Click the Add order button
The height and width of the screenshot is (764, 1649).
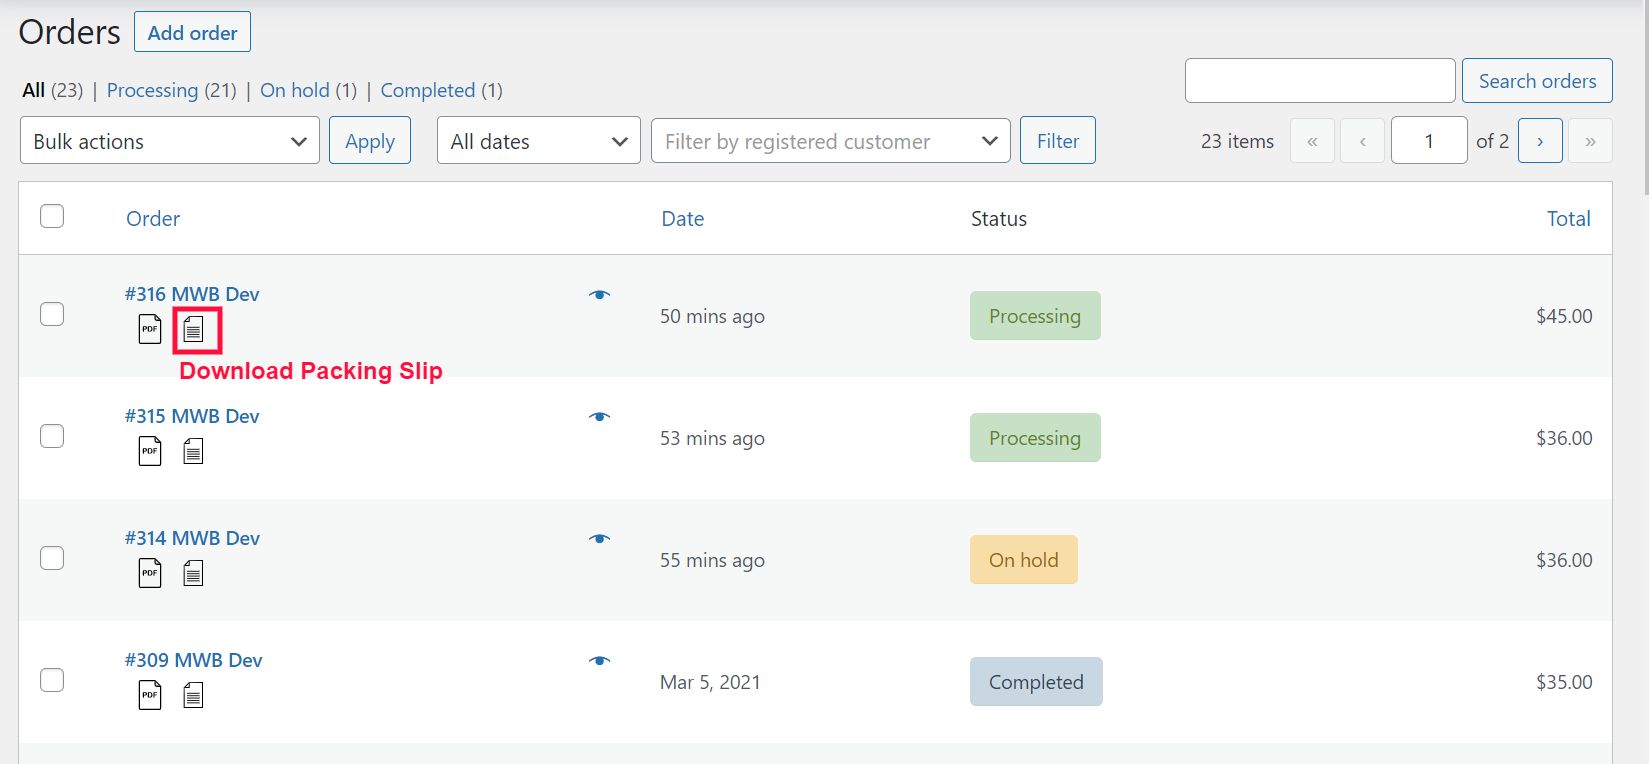pos(192,32)
